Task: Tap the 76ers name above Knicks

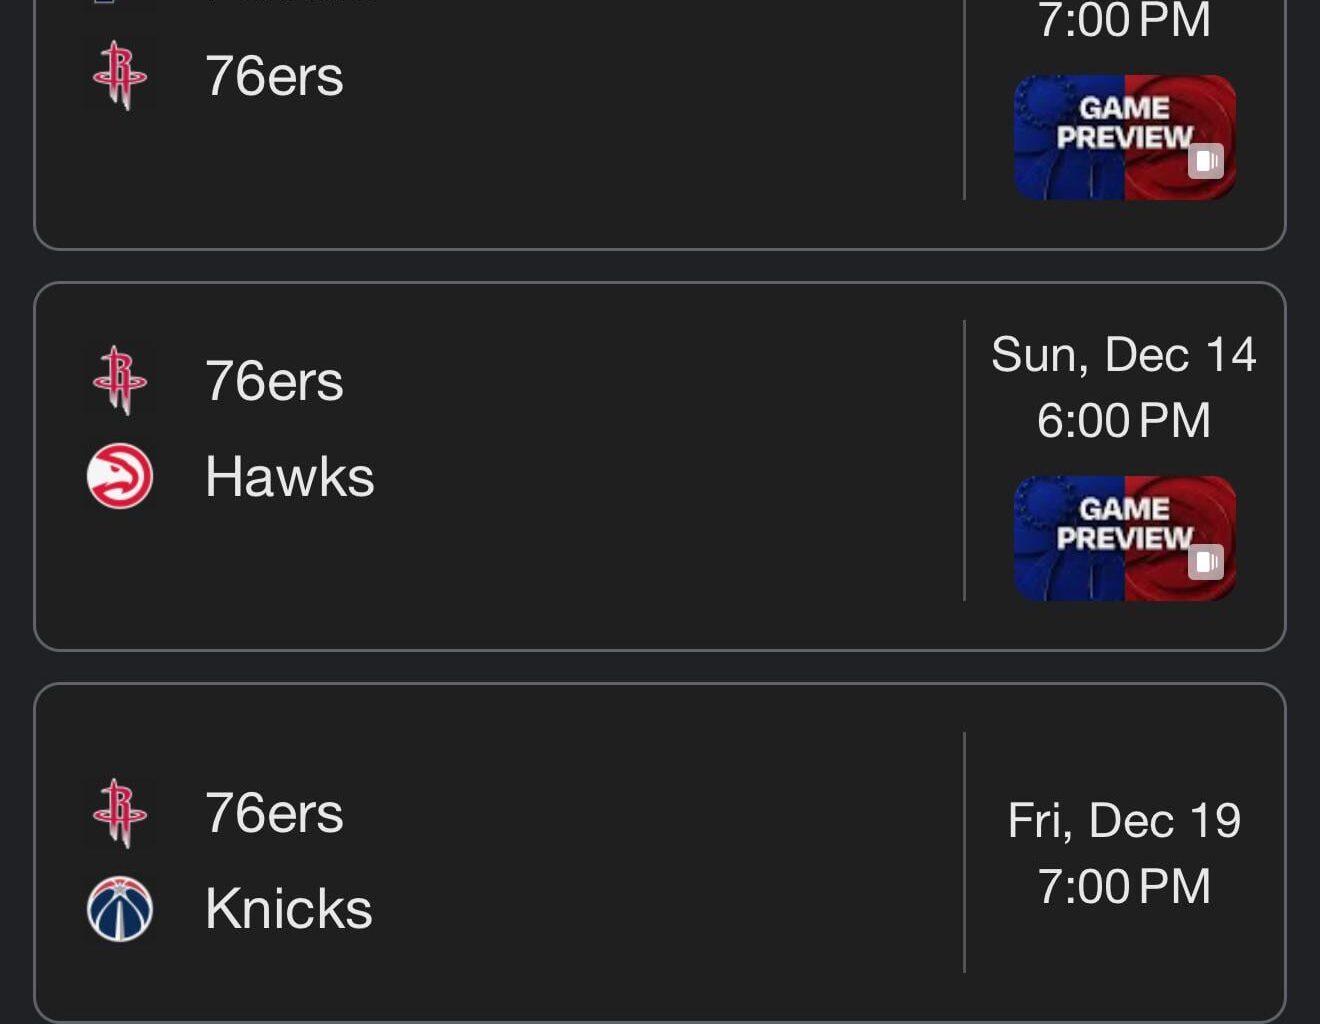Action: coord(274,813)
